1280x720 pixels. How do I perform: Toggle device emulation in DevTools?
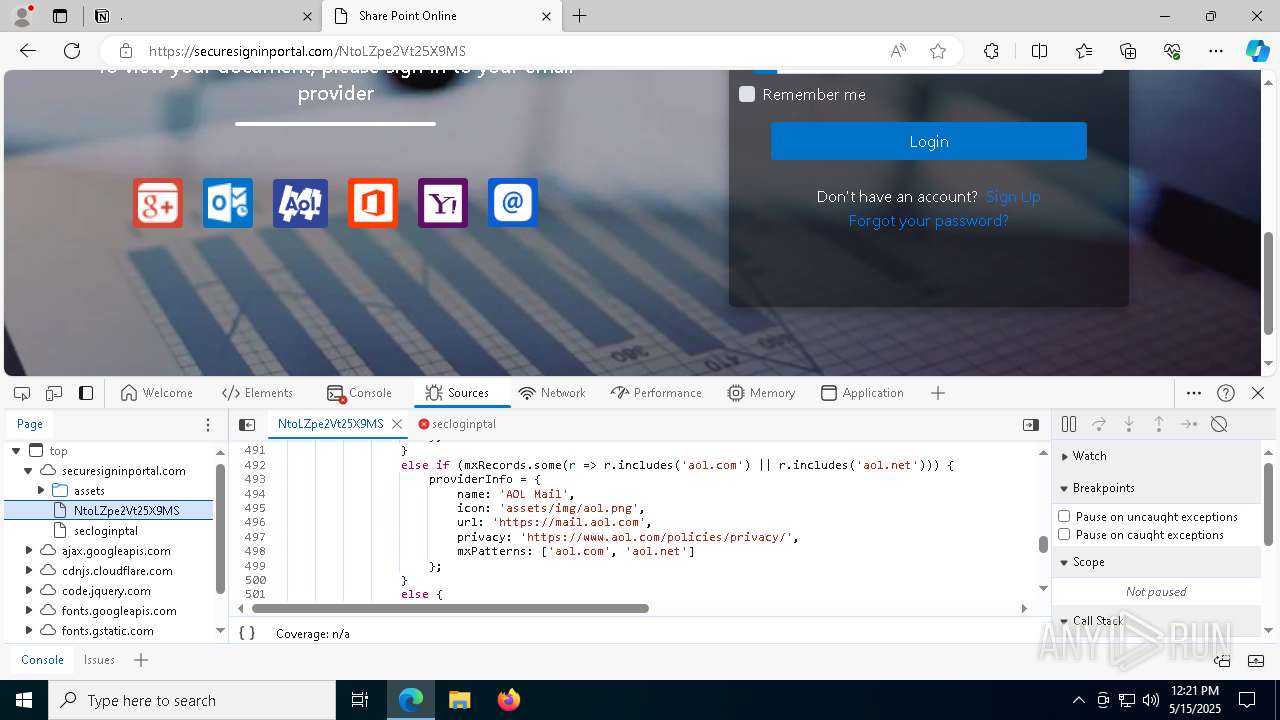pos(54,393)
